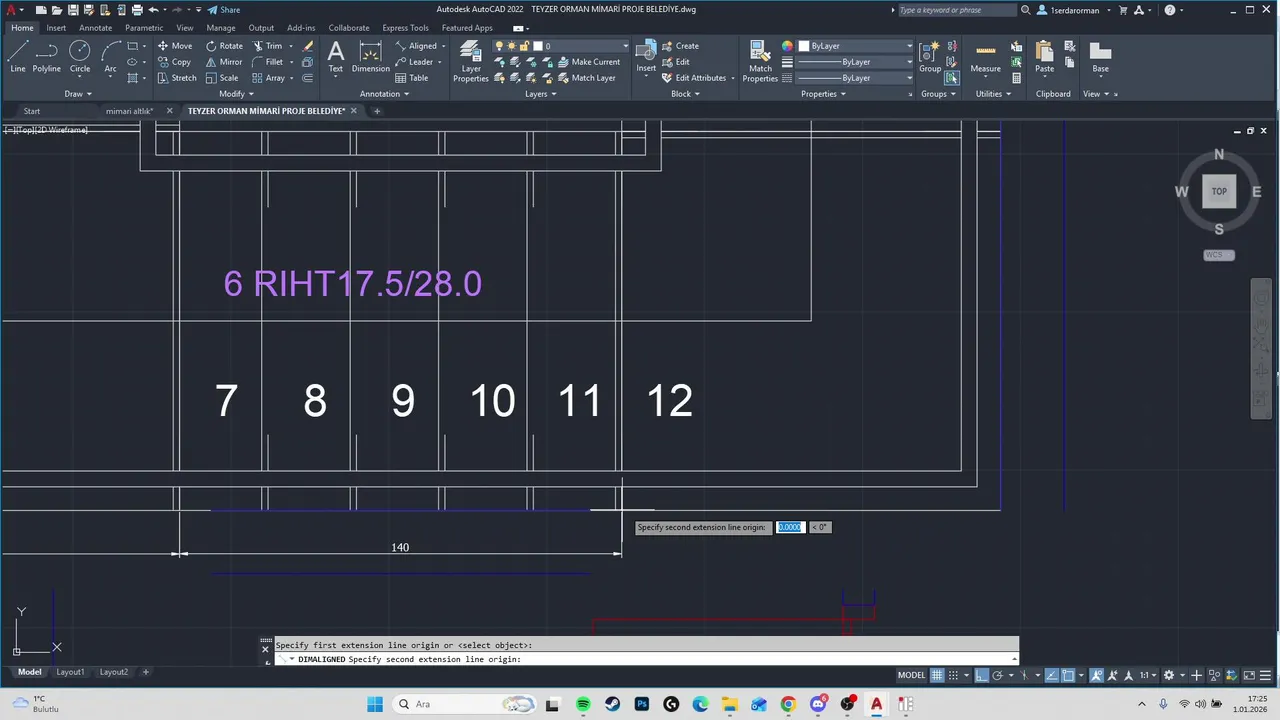Click the Plot (print) icon in quick access toolbar

pyautogui.click(x=137, y=10)
